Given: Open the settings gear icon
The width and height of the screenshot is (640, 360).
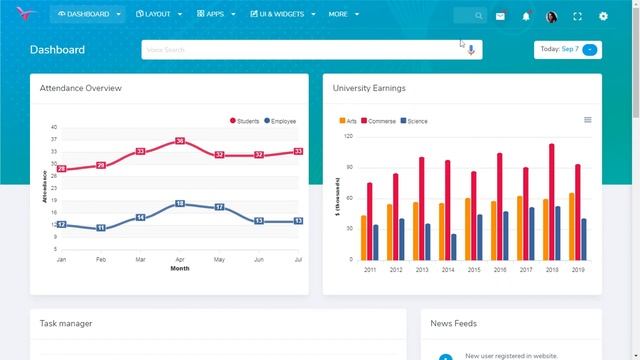Looking at the screenshot, I should (603, 16).
